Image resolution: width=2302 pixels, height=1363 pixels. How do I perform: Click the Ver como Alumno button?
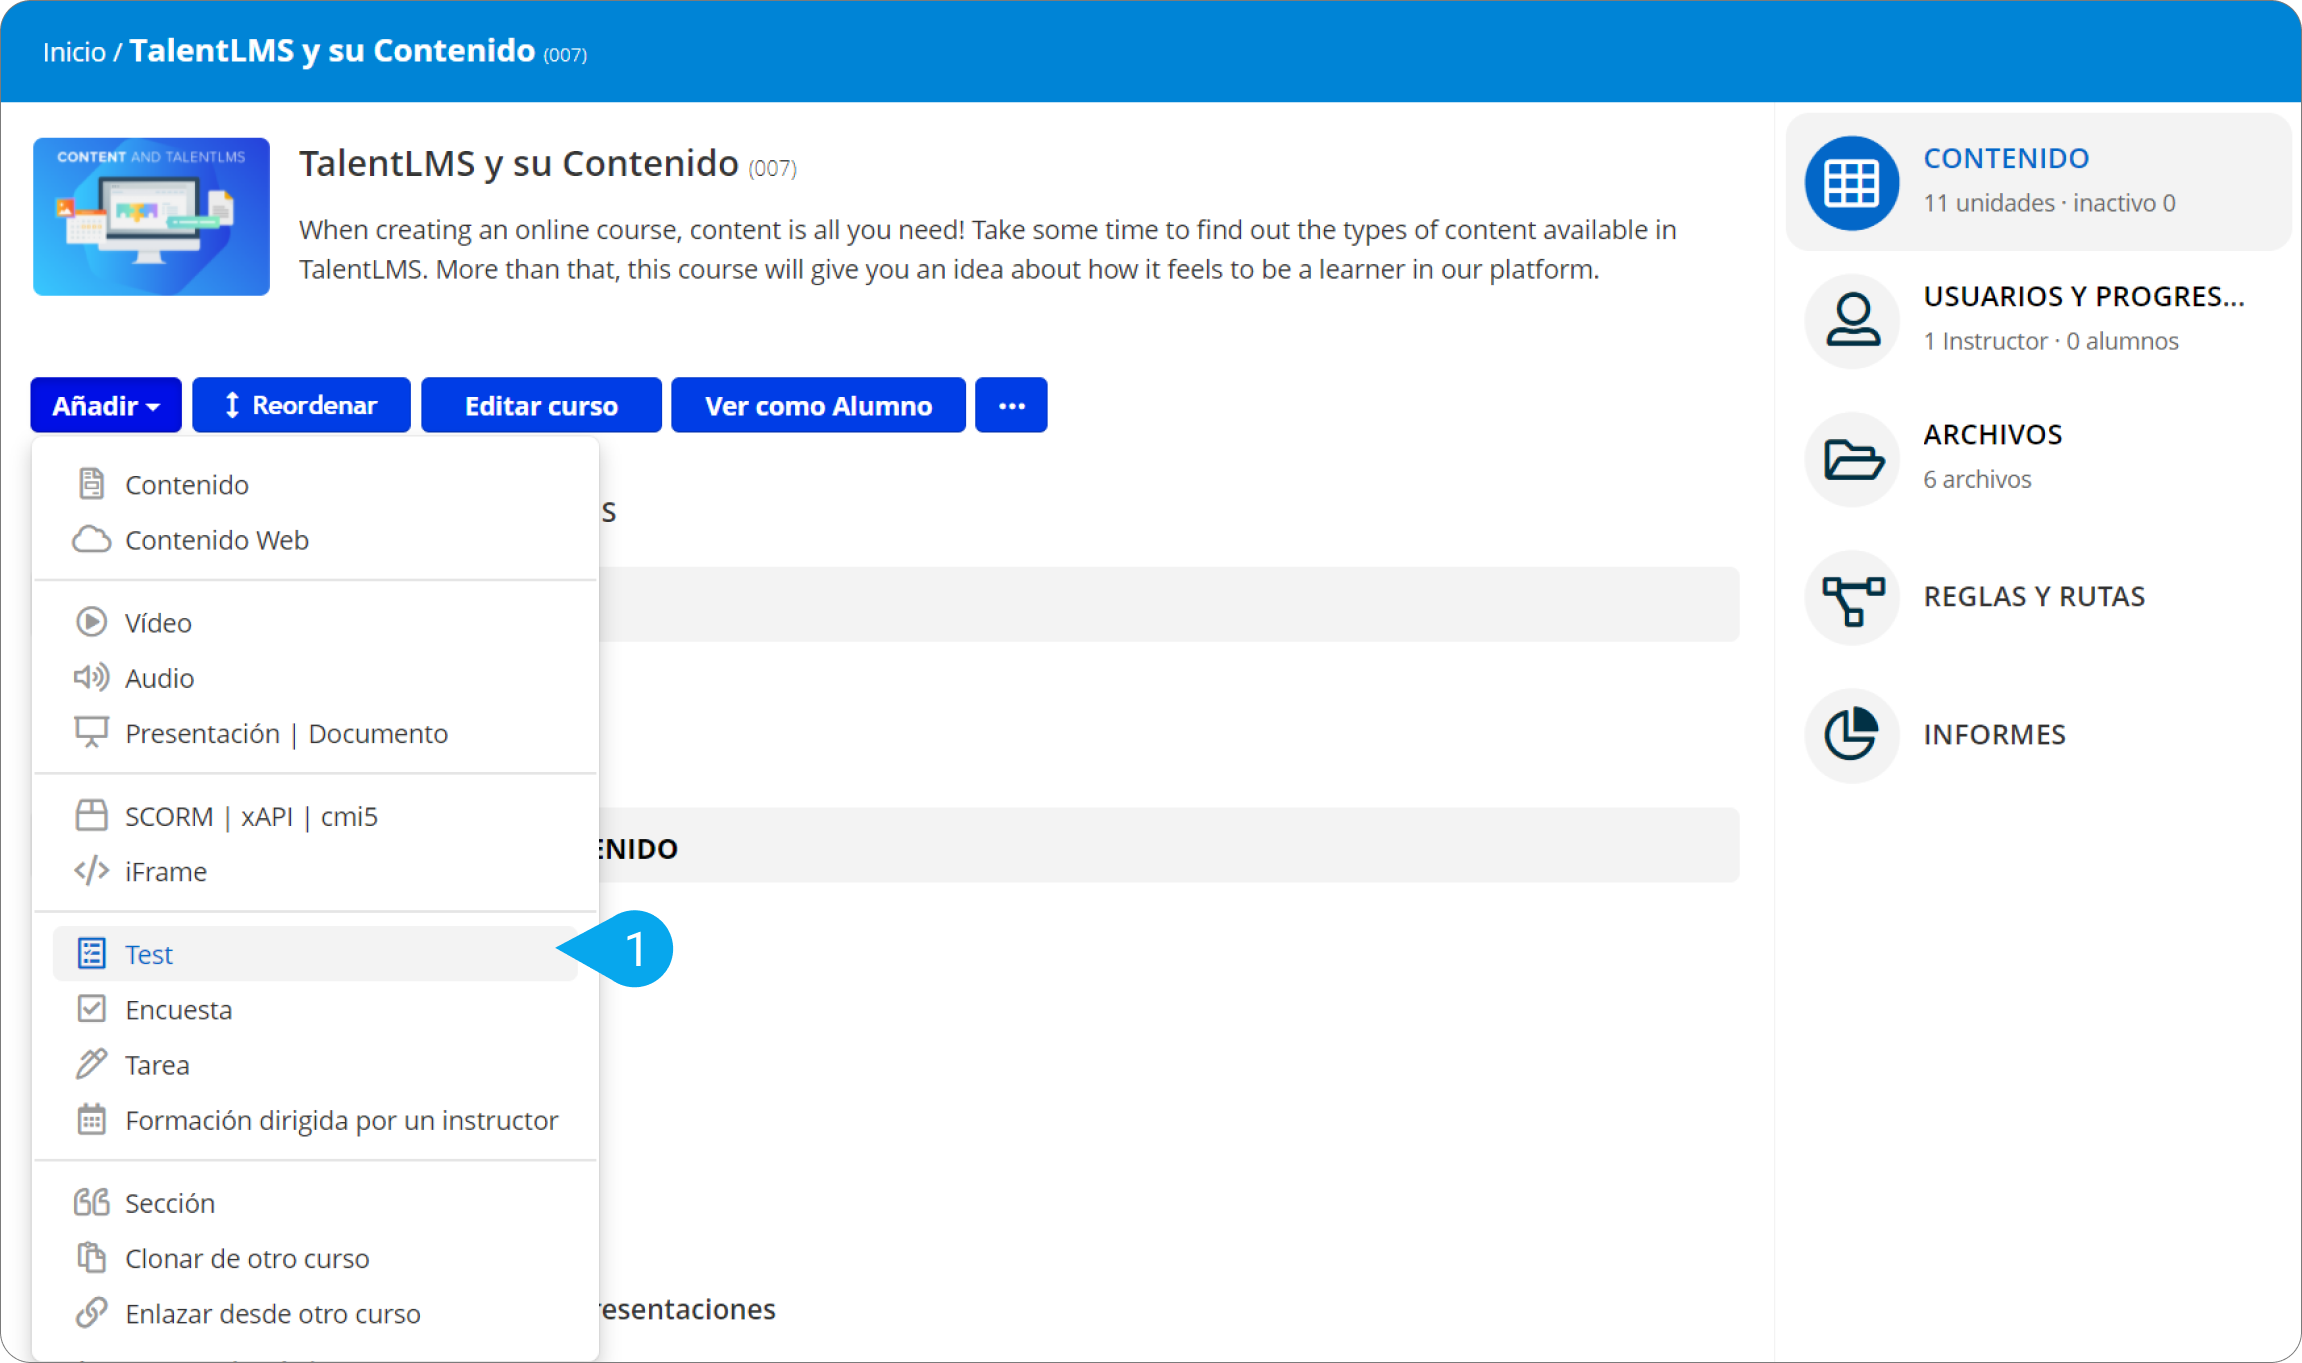coord(818,405)
